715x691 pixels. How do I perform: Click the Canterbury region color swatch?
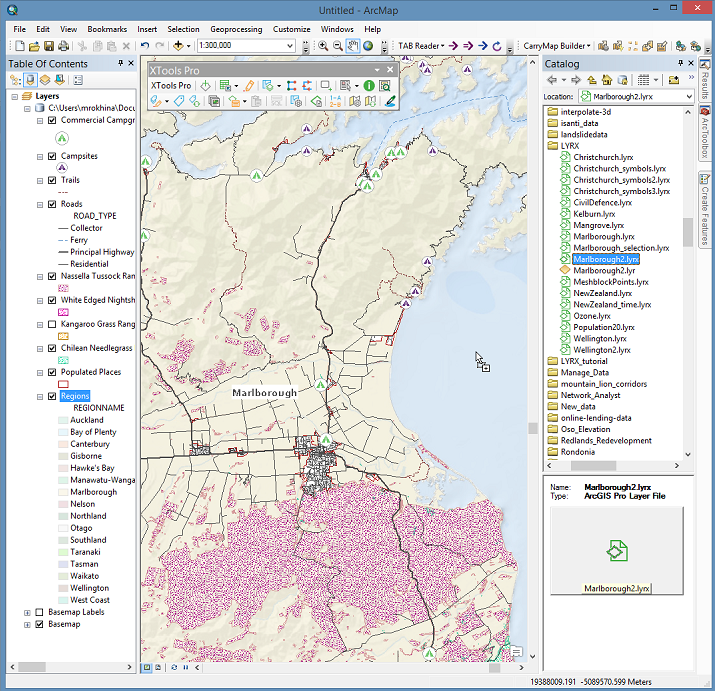click(63, 444)
